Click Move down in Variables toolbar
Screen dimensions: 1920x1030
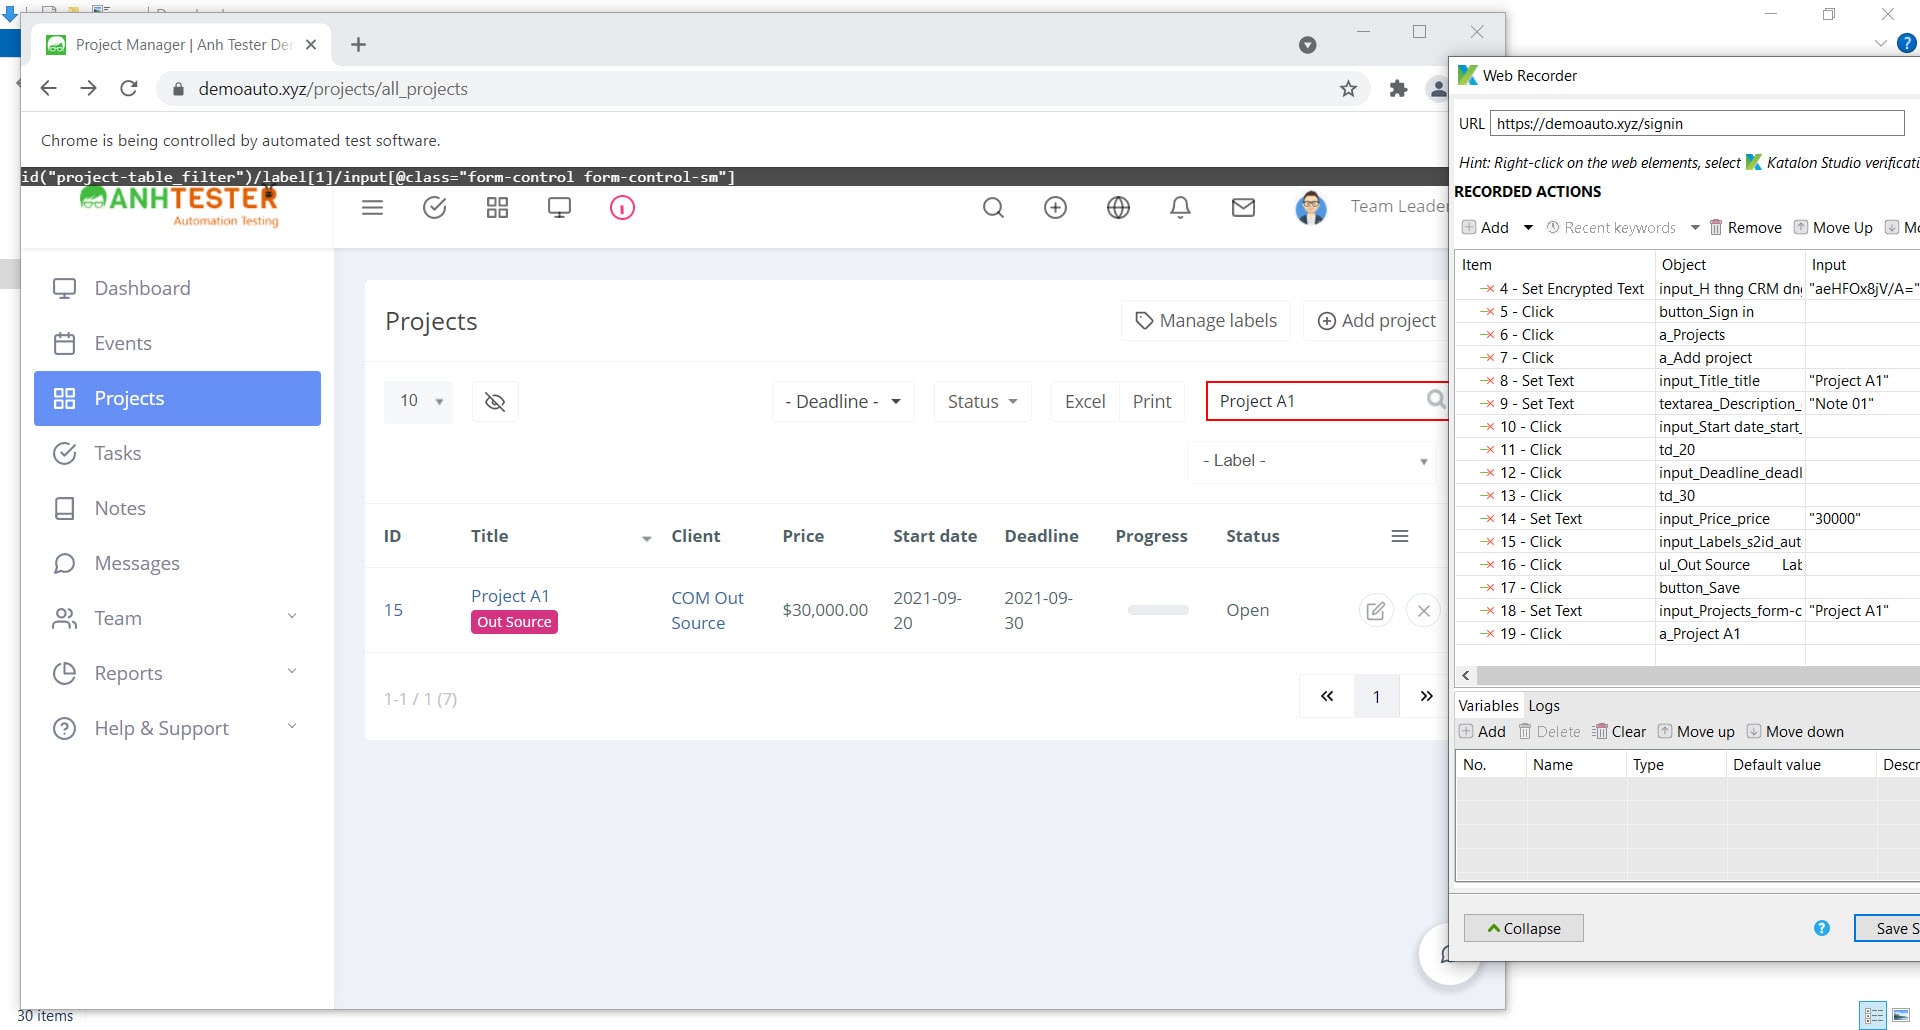1795,732
